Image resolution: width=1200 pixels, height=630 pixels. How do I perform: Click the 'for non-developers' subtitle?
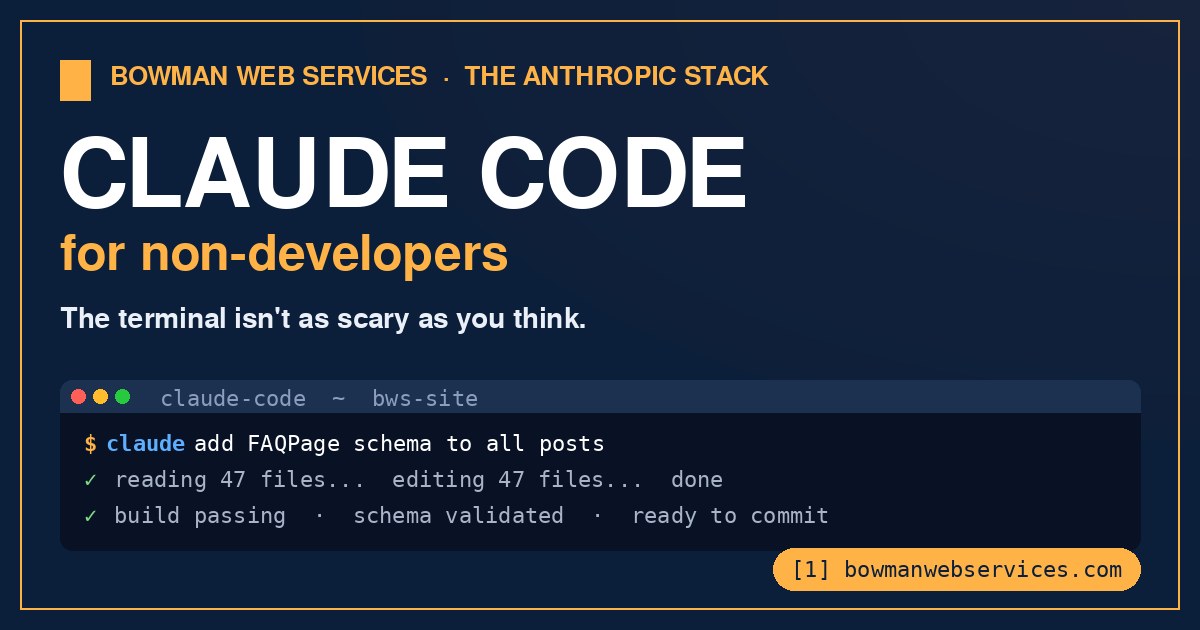[285, 254]
